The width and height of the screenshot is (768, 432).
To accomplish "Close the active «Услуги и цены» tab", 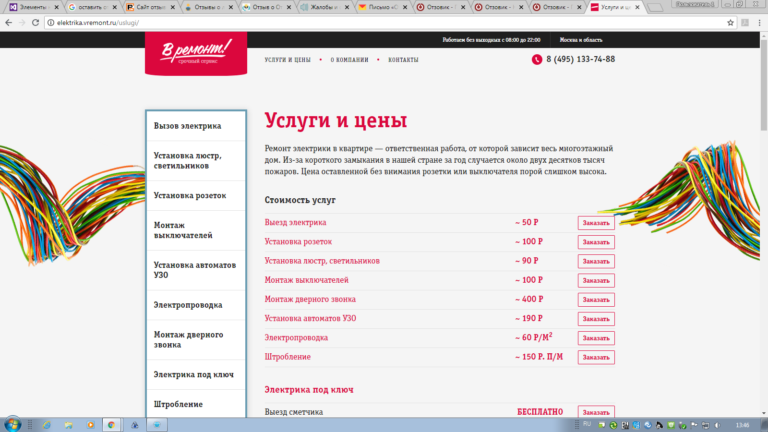I will (x=637, y=7).
